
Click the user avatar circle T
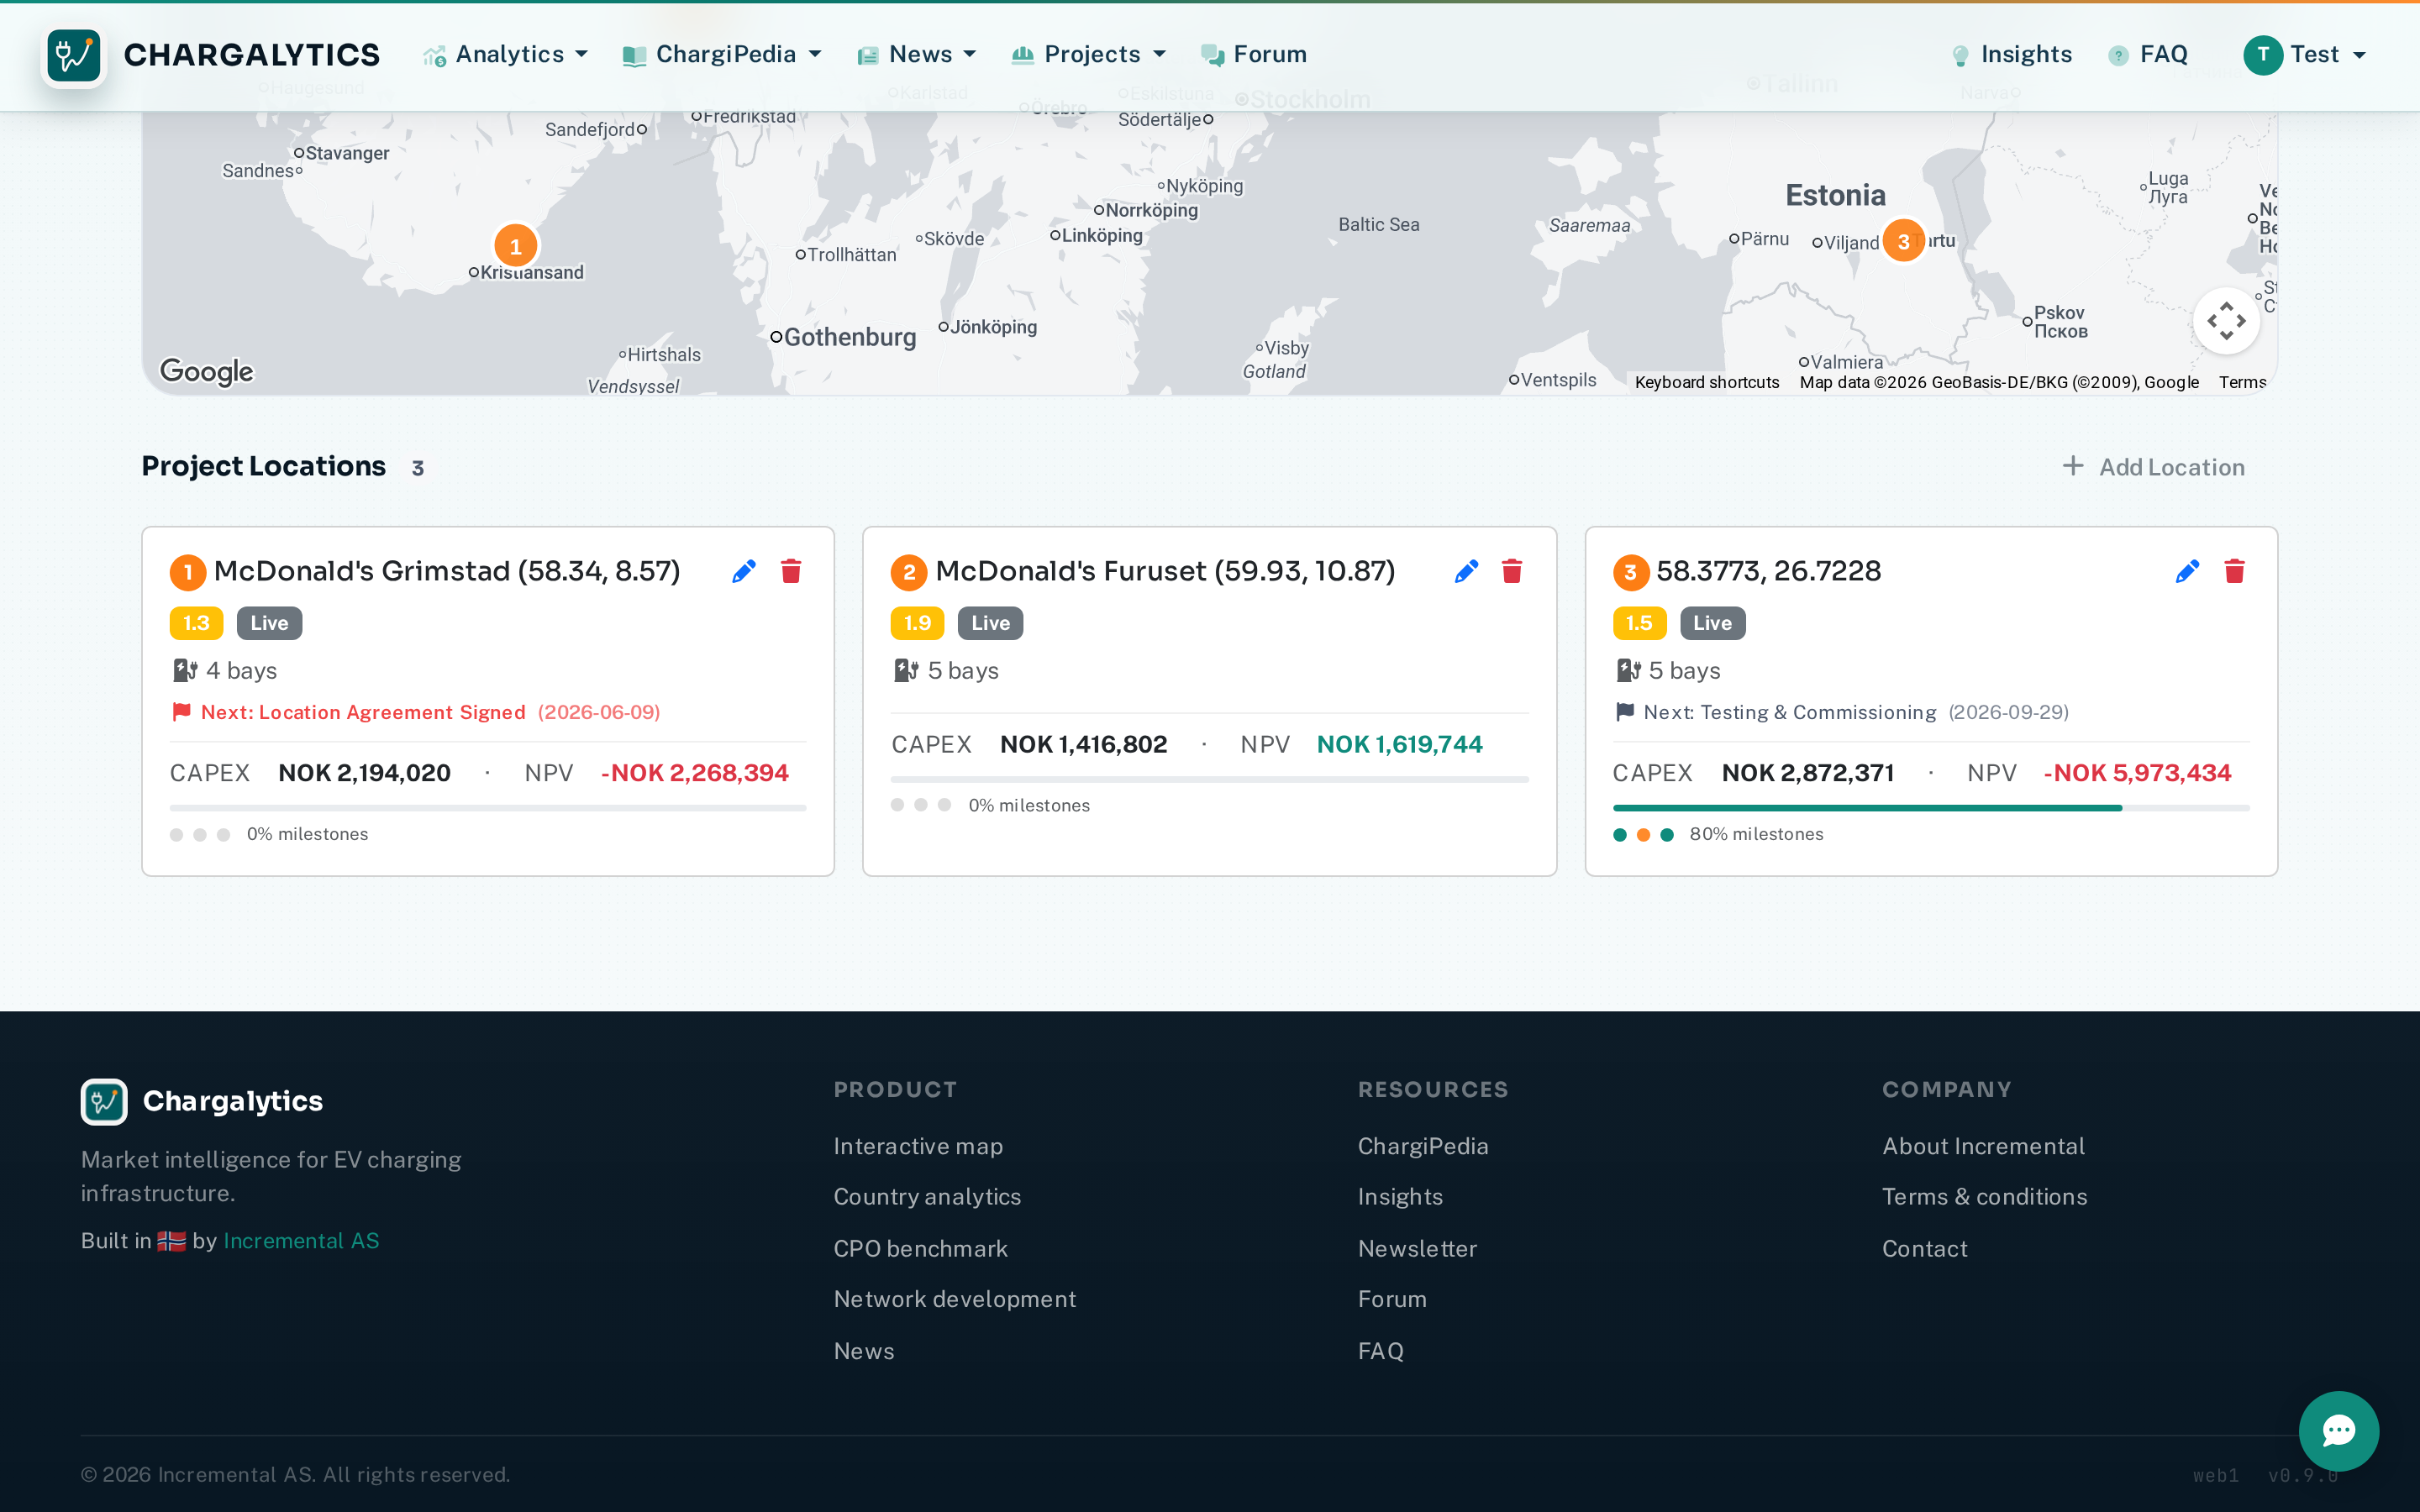click(2263, 55)
